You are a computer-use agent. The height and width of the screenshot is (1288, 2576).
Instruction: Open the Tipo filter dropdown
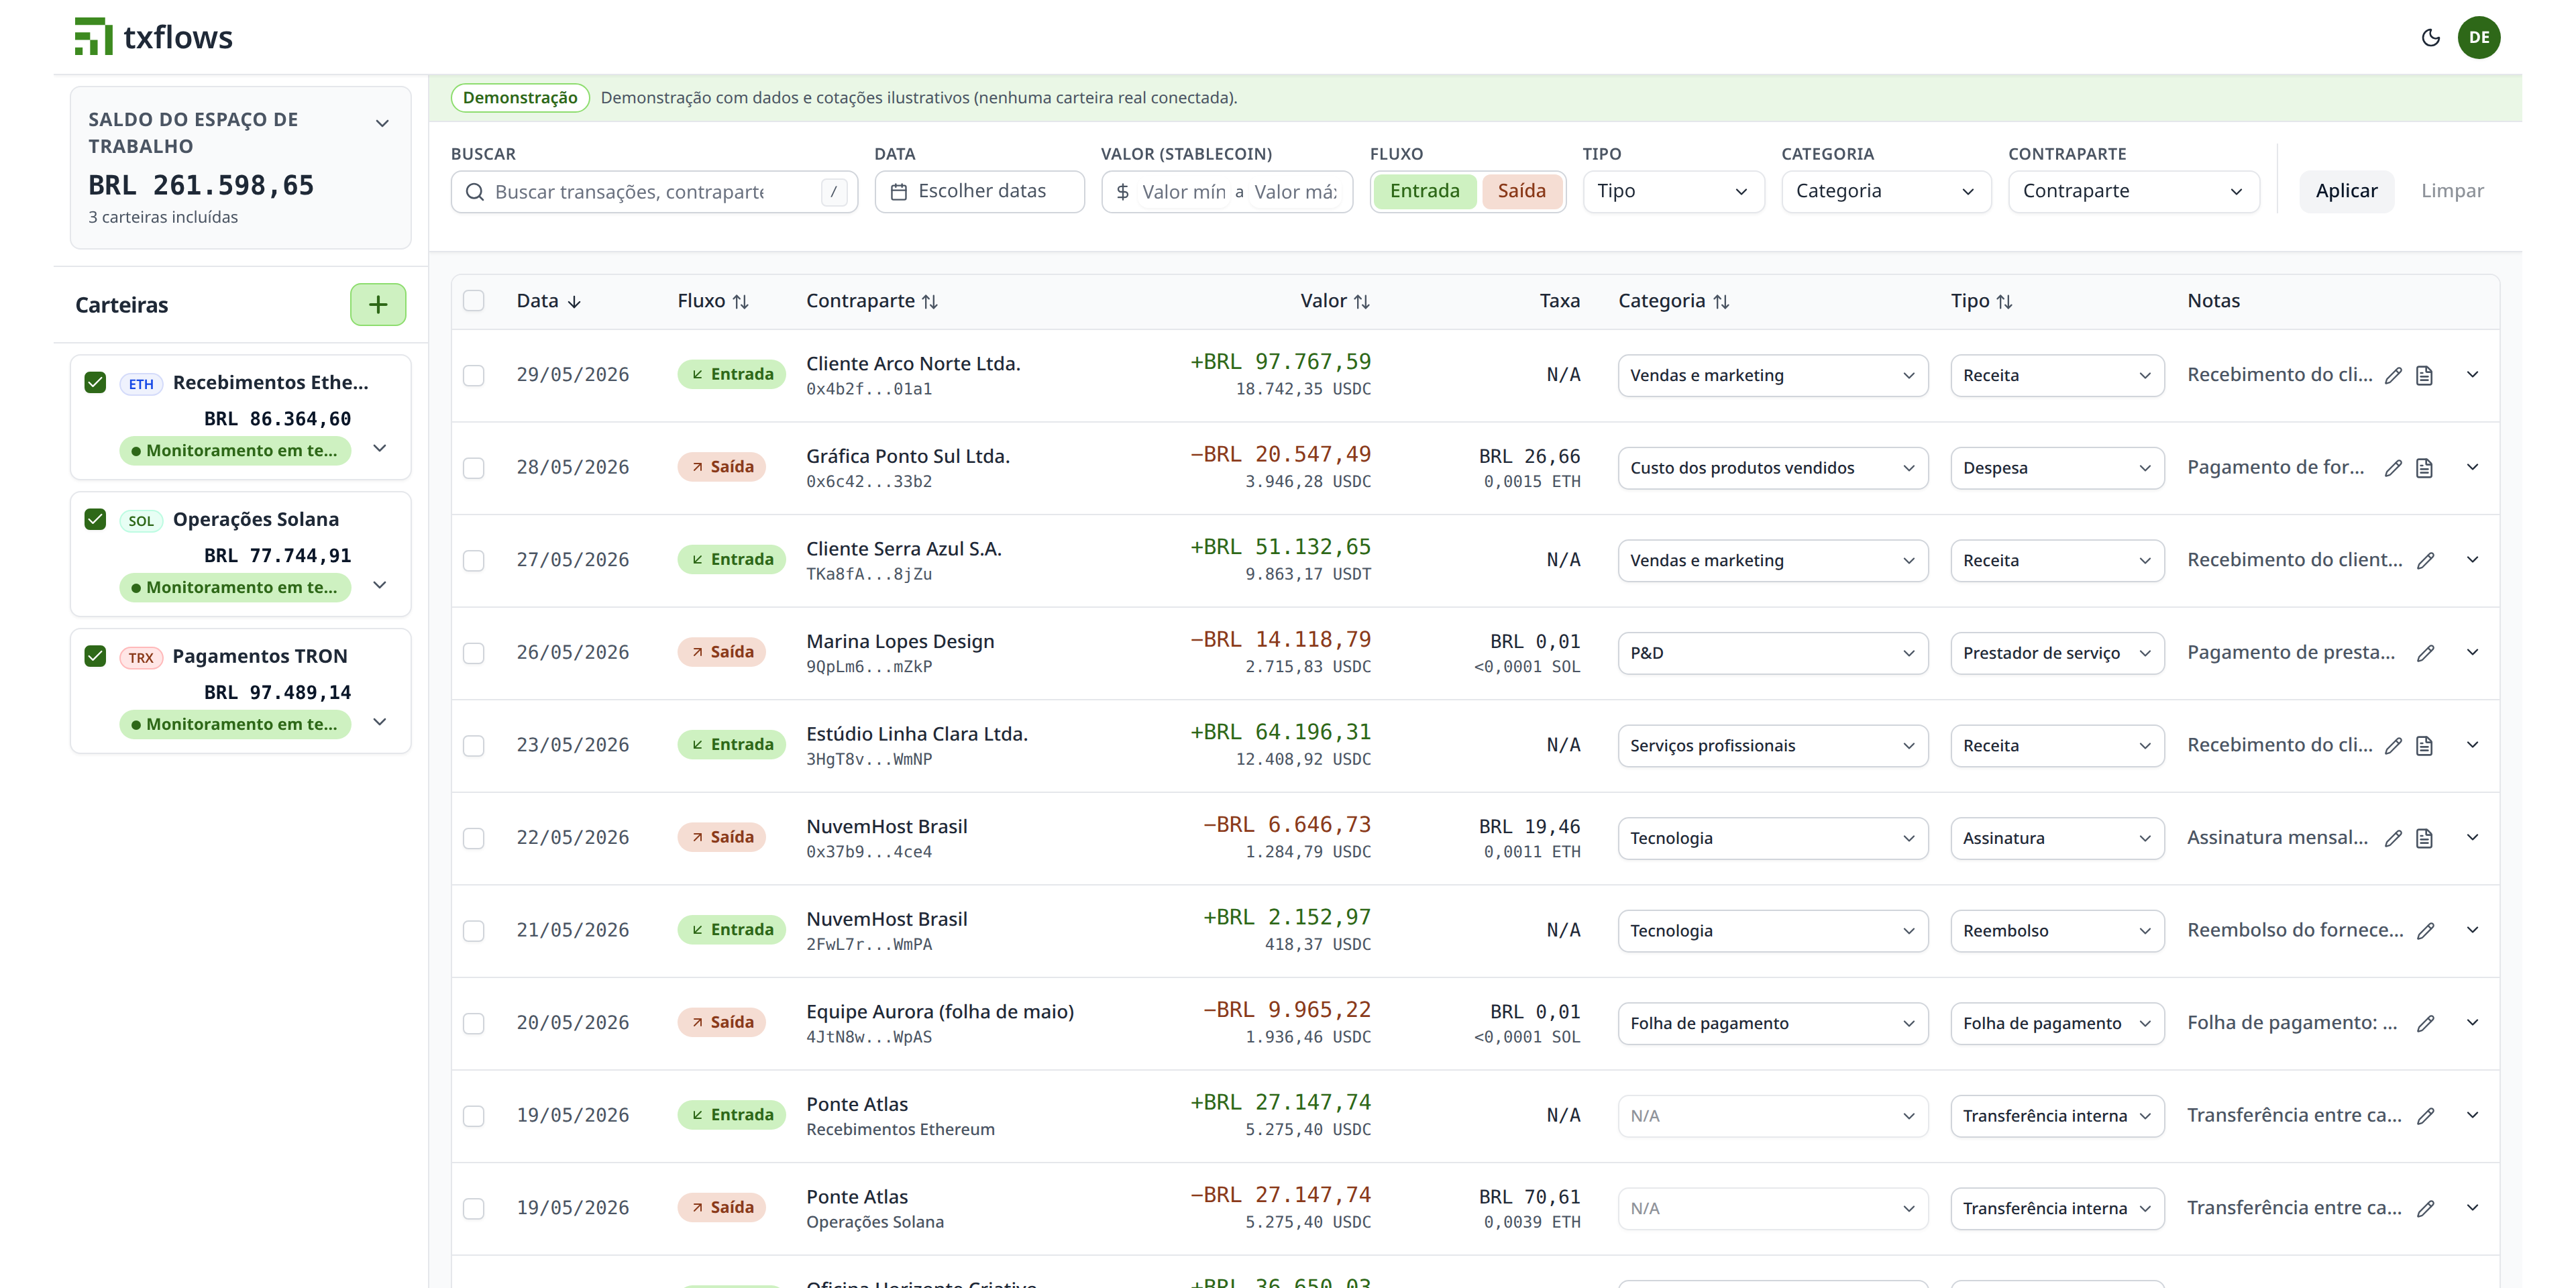[1673, 191]
